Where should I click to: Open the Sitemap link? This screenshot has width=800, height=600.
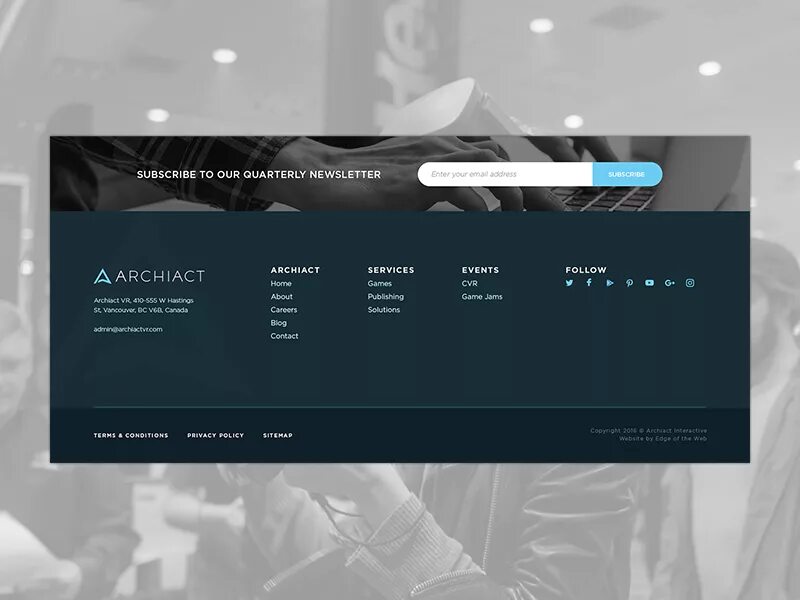click(278, 436)
